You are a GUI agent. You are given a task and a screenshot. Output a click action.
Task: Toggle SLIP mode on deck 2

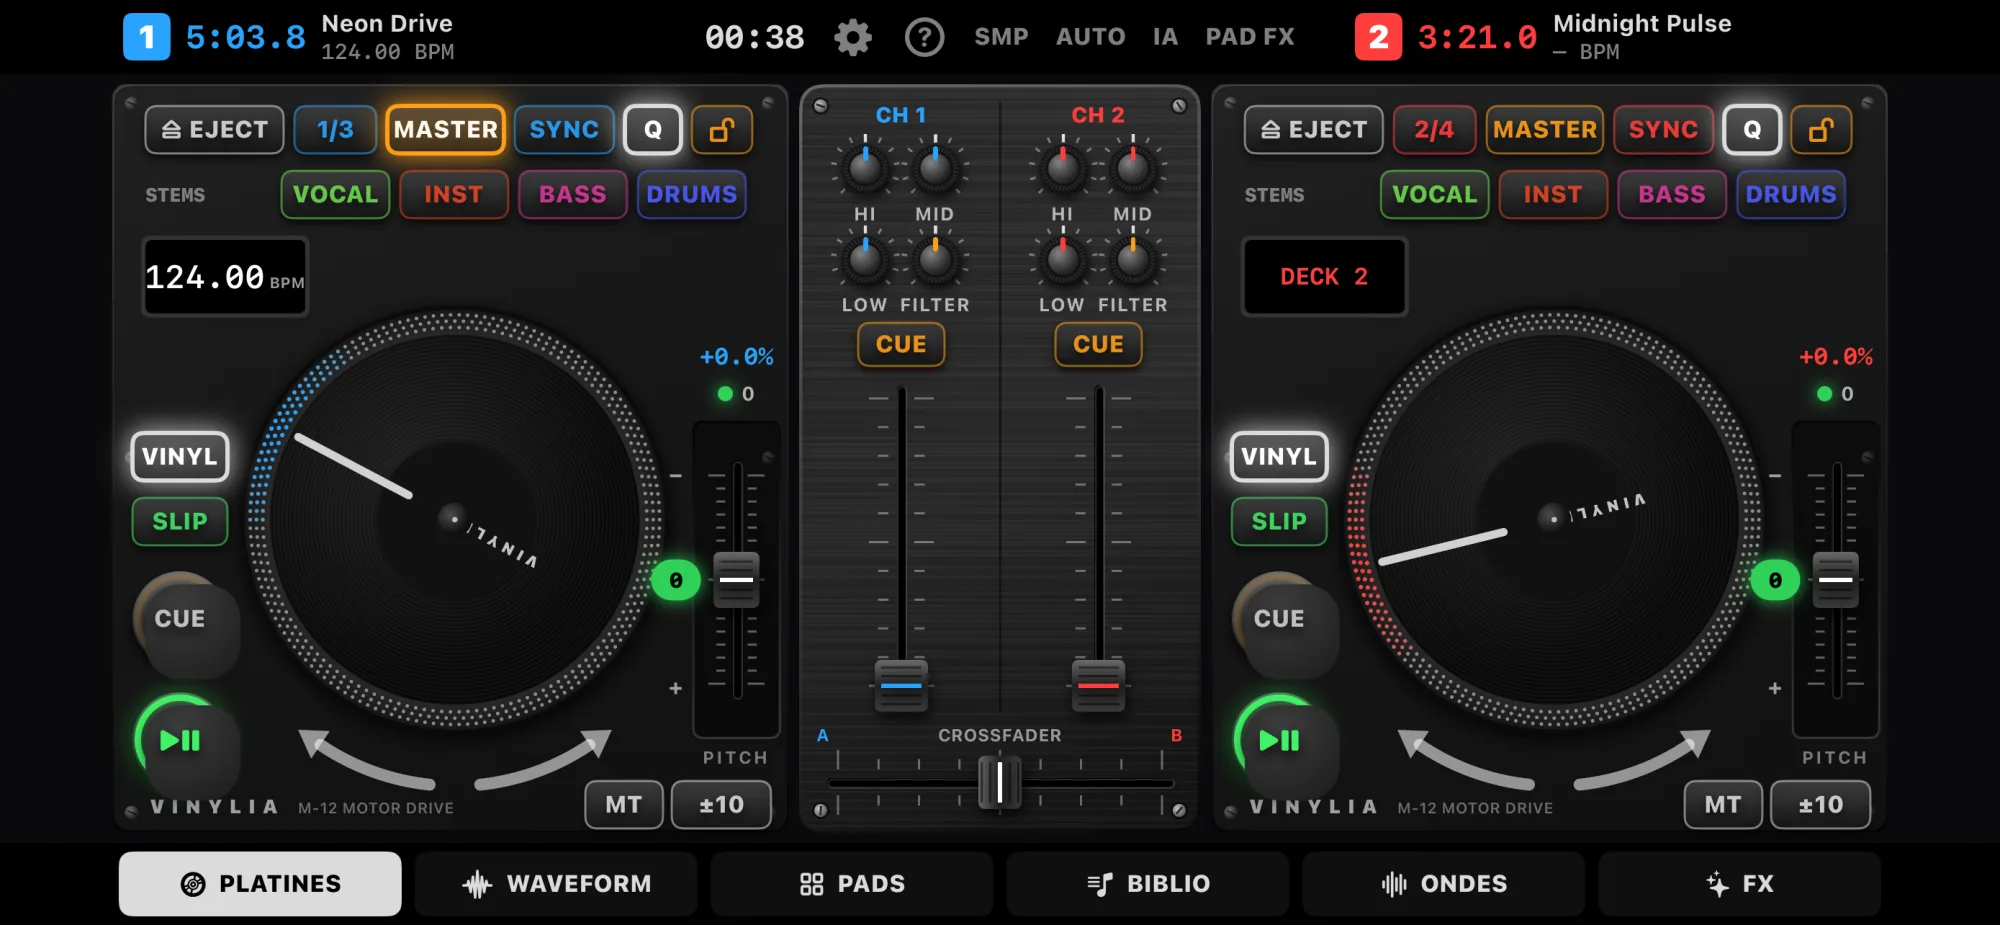[x=1279, y=522]
